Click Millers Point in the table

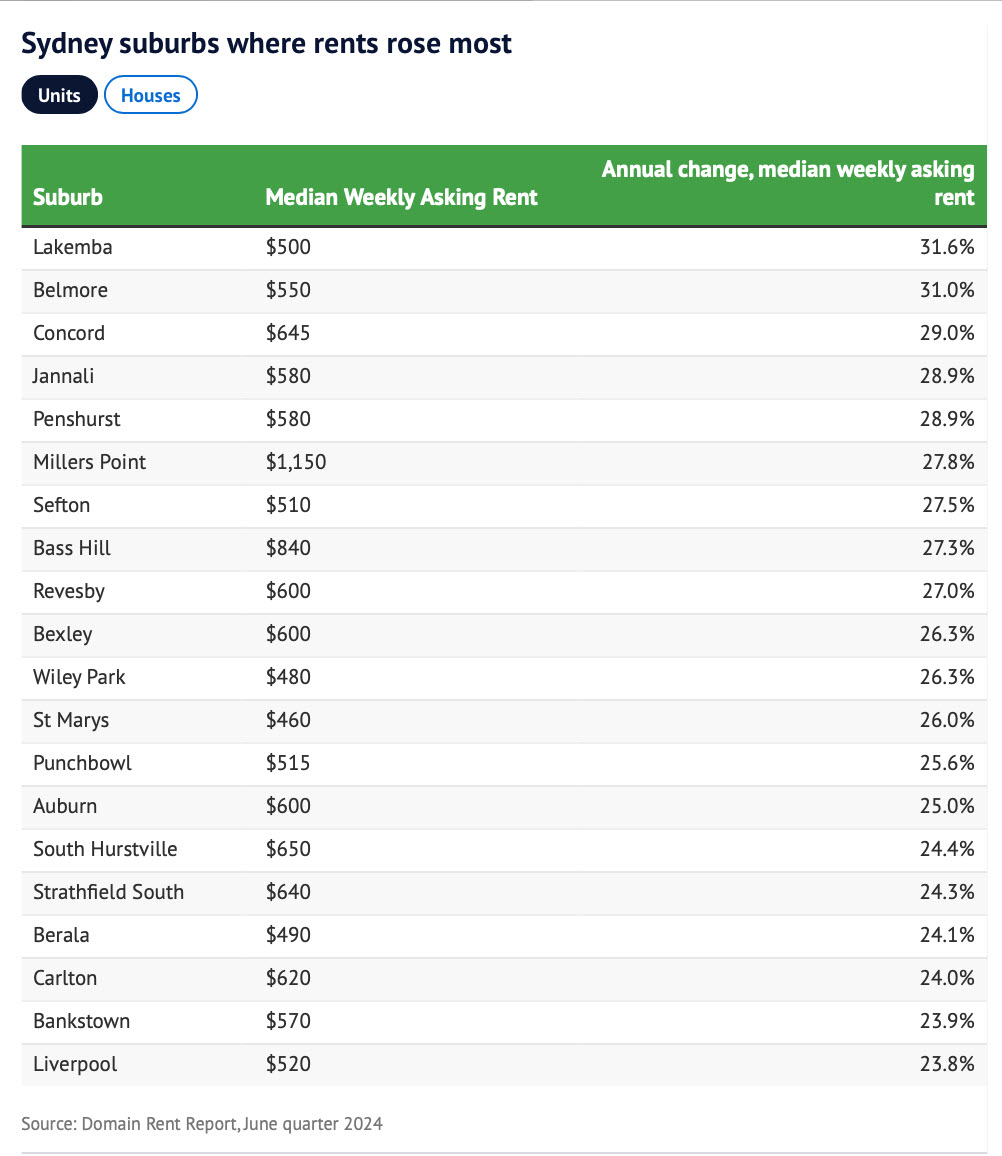point(89,462)
